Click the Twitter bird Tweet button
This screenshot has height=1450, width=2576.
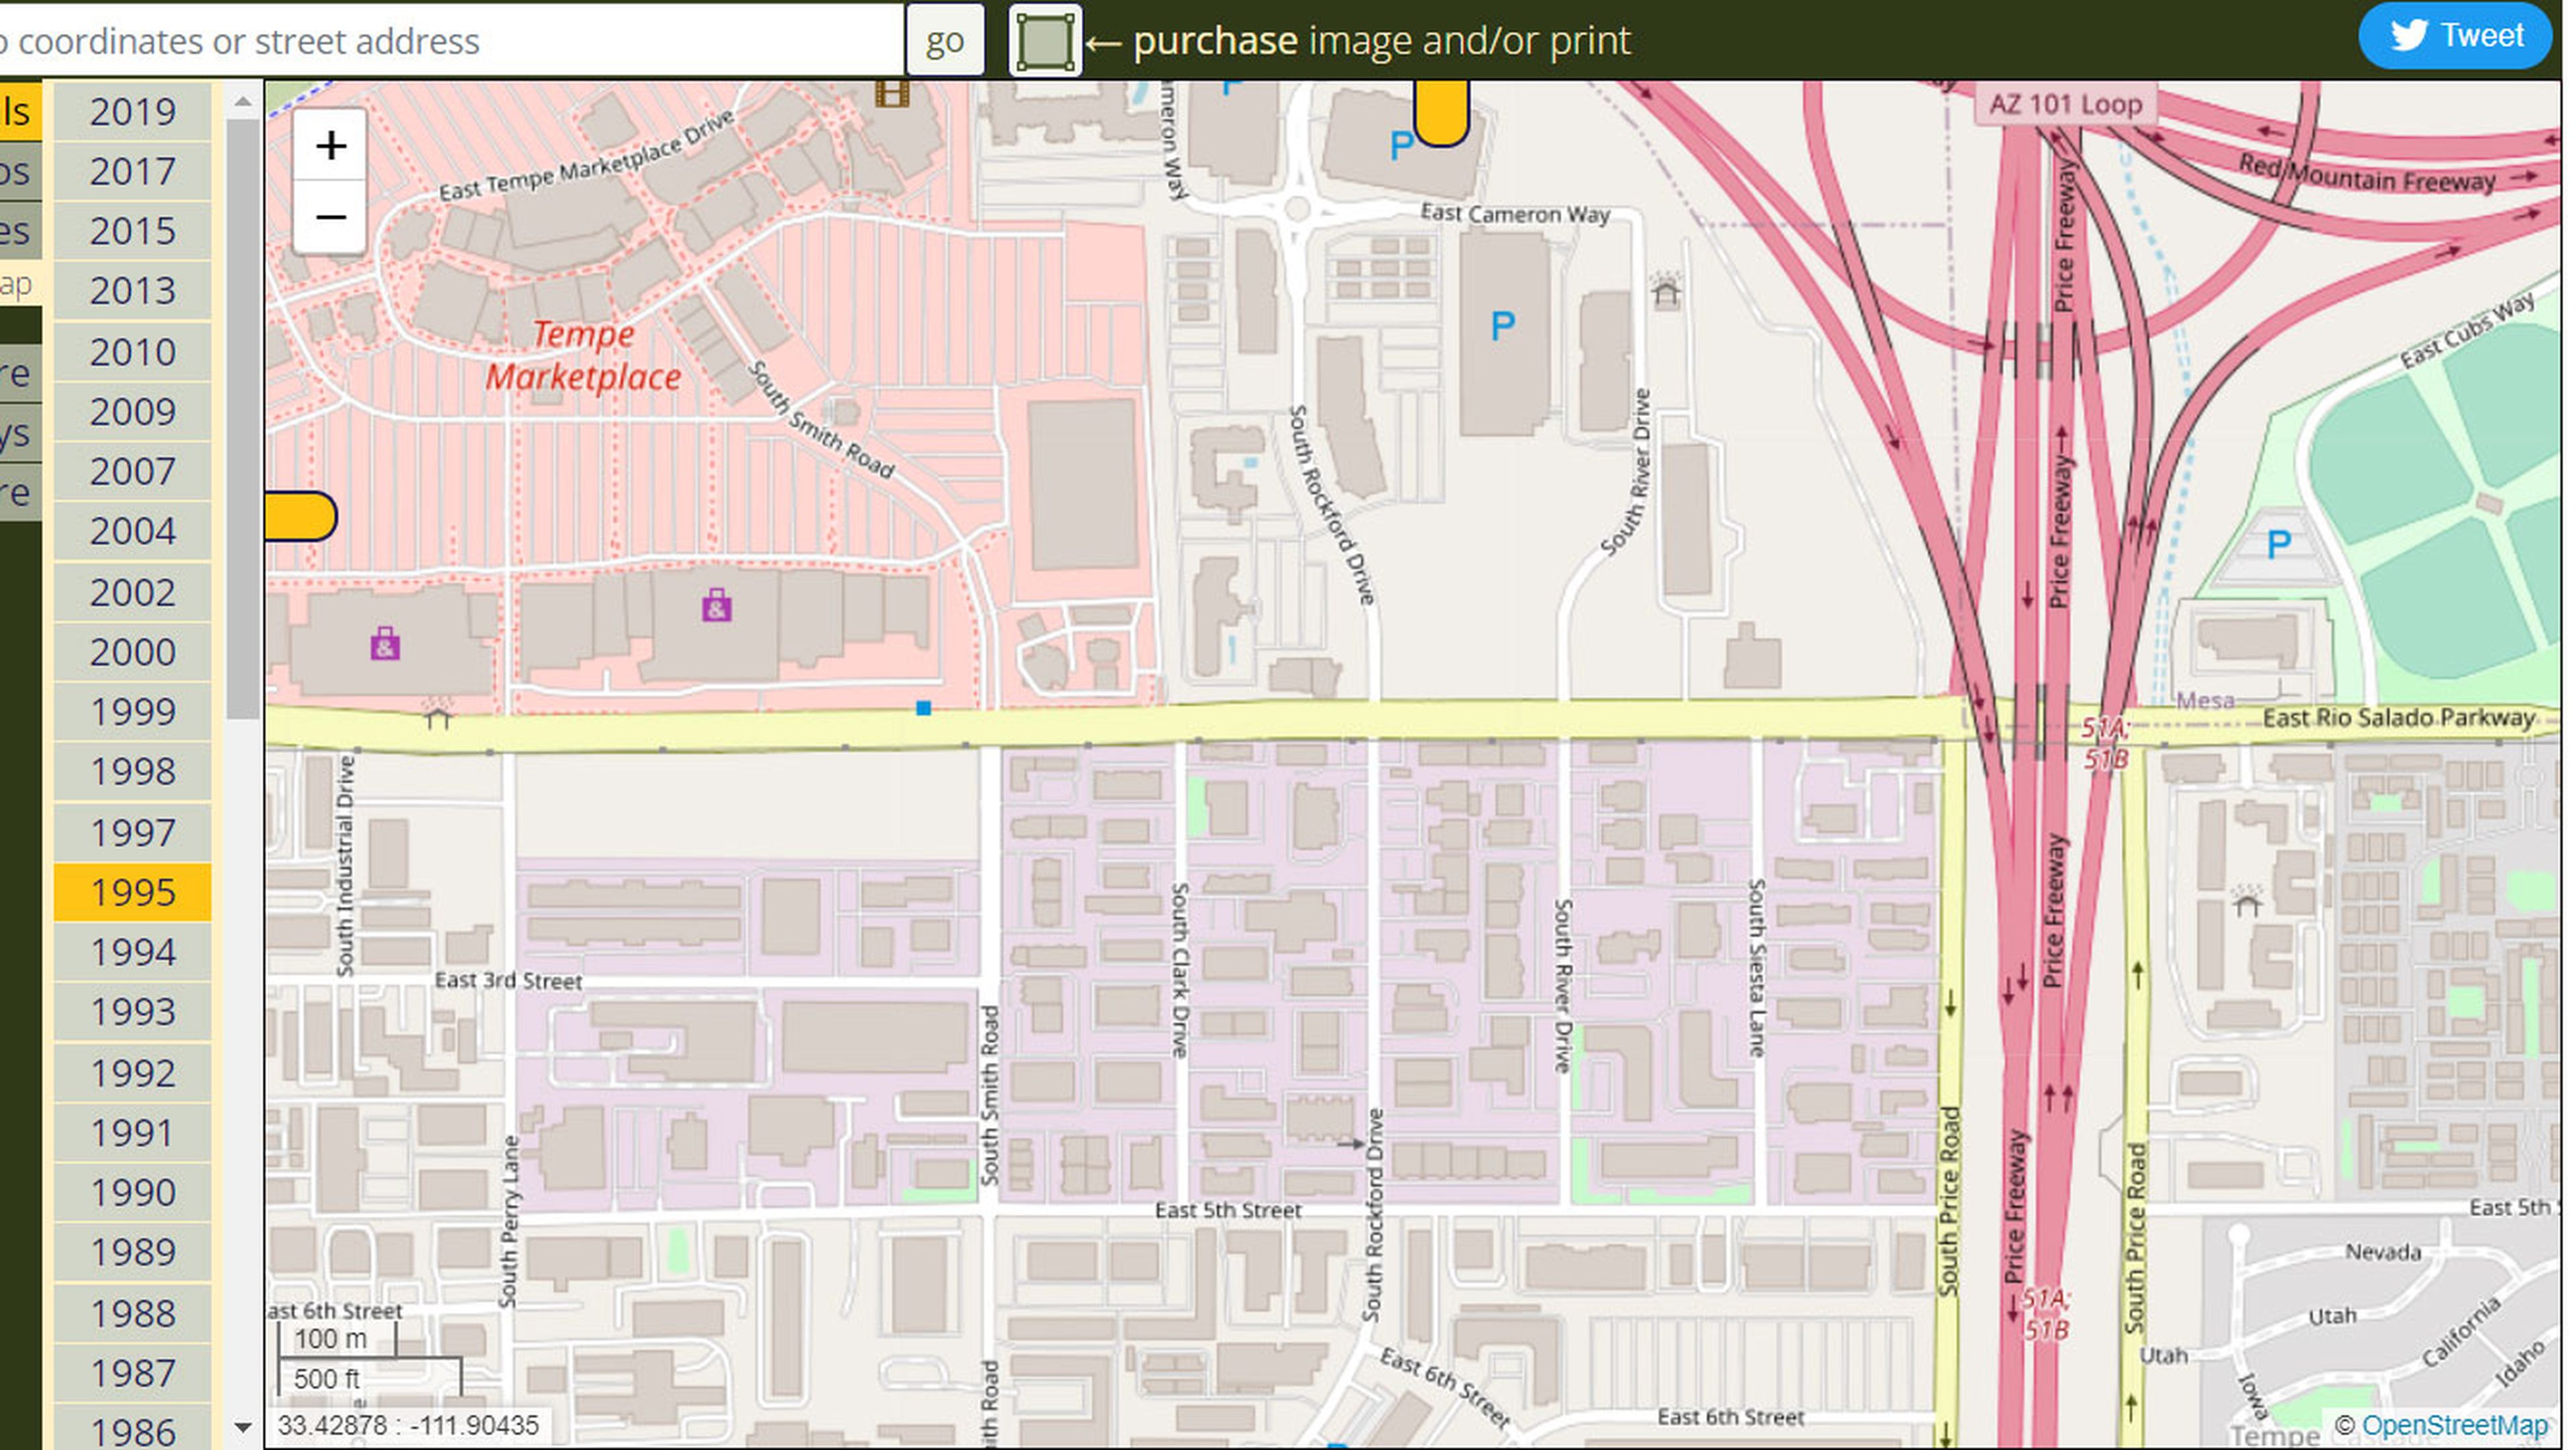pos(2455,36)
